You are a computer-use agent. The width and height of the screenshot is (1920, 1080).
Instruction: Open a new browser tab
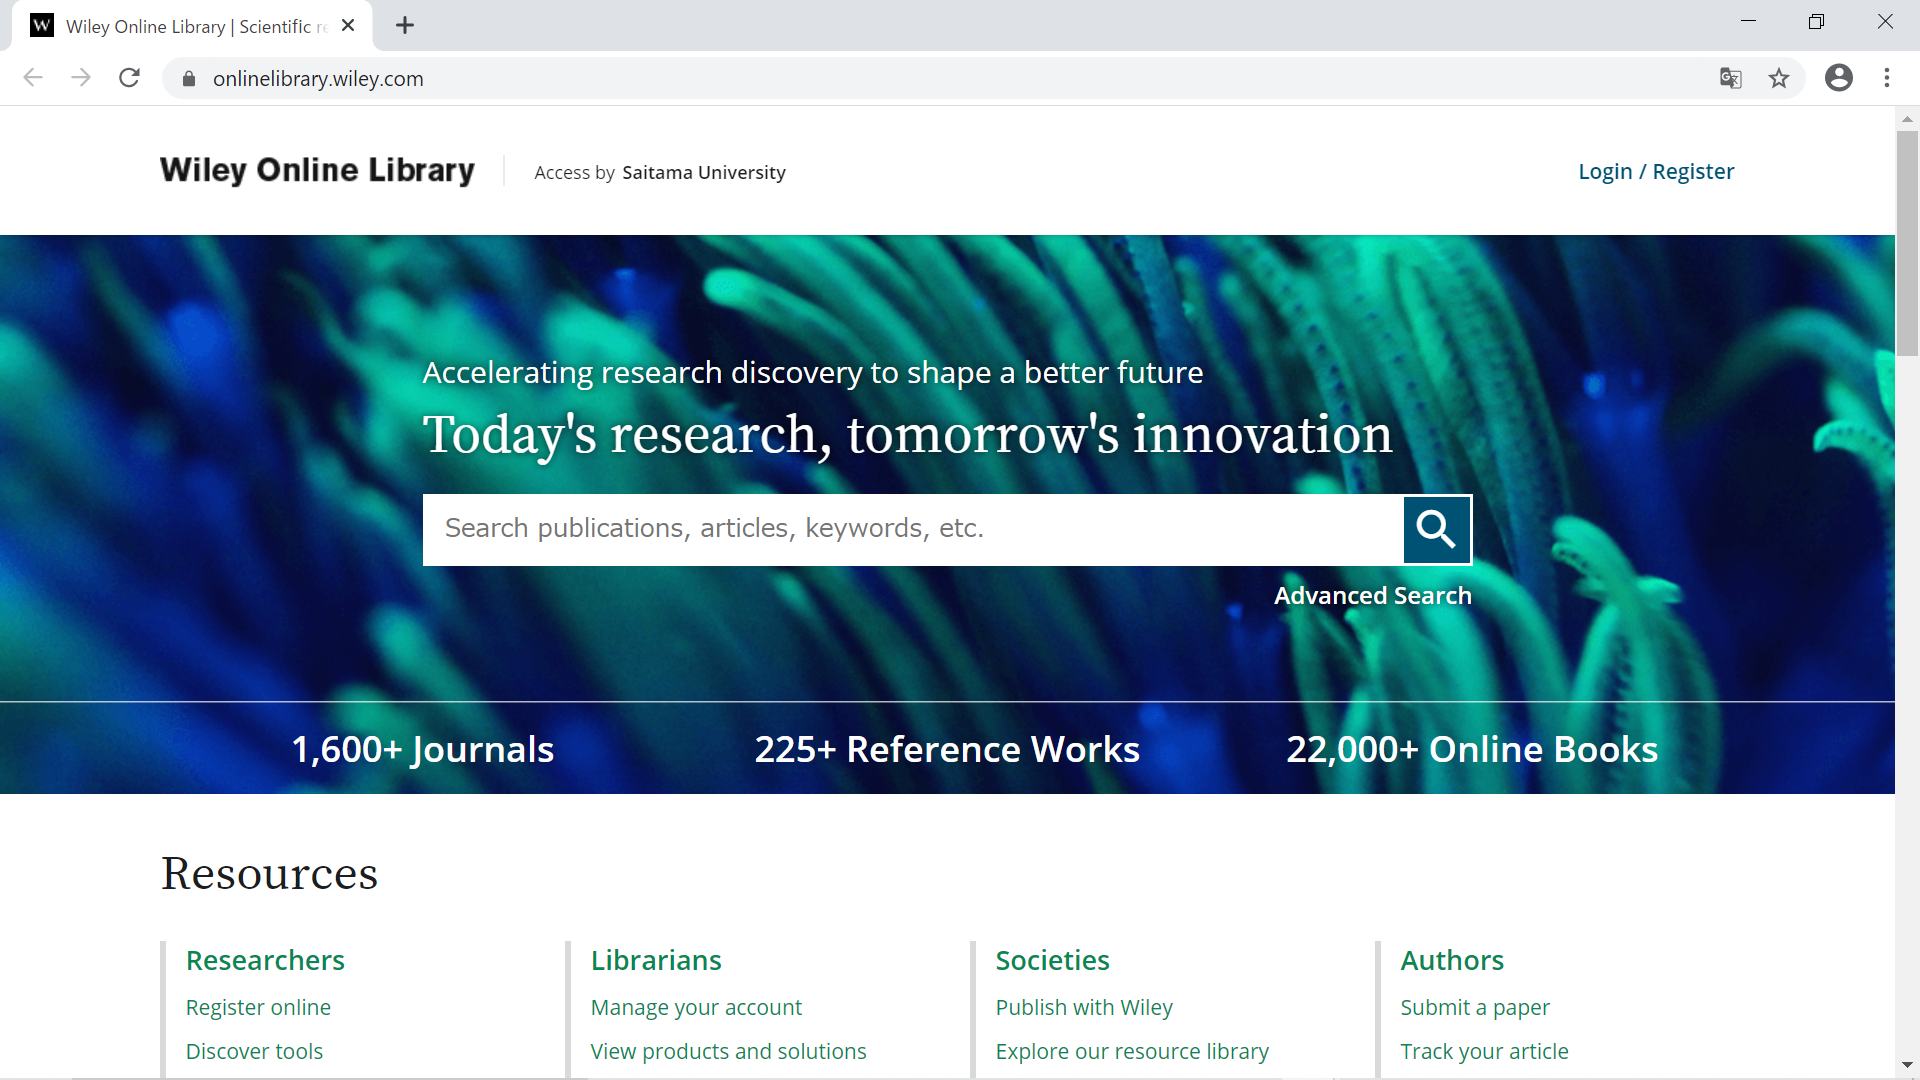(x=405, y=26)
